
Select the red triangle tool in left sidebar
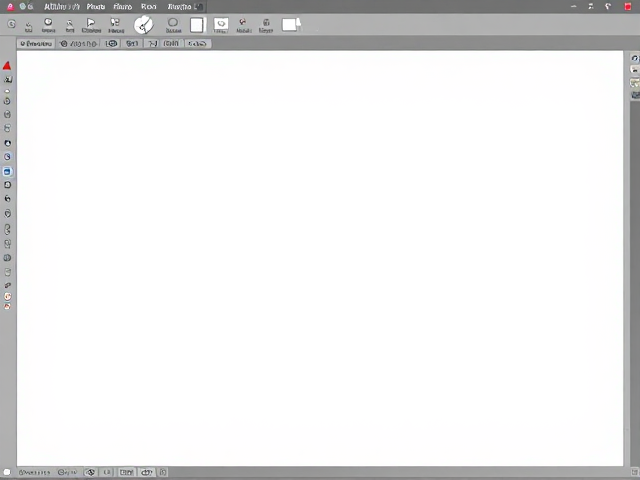click(7, 66)
